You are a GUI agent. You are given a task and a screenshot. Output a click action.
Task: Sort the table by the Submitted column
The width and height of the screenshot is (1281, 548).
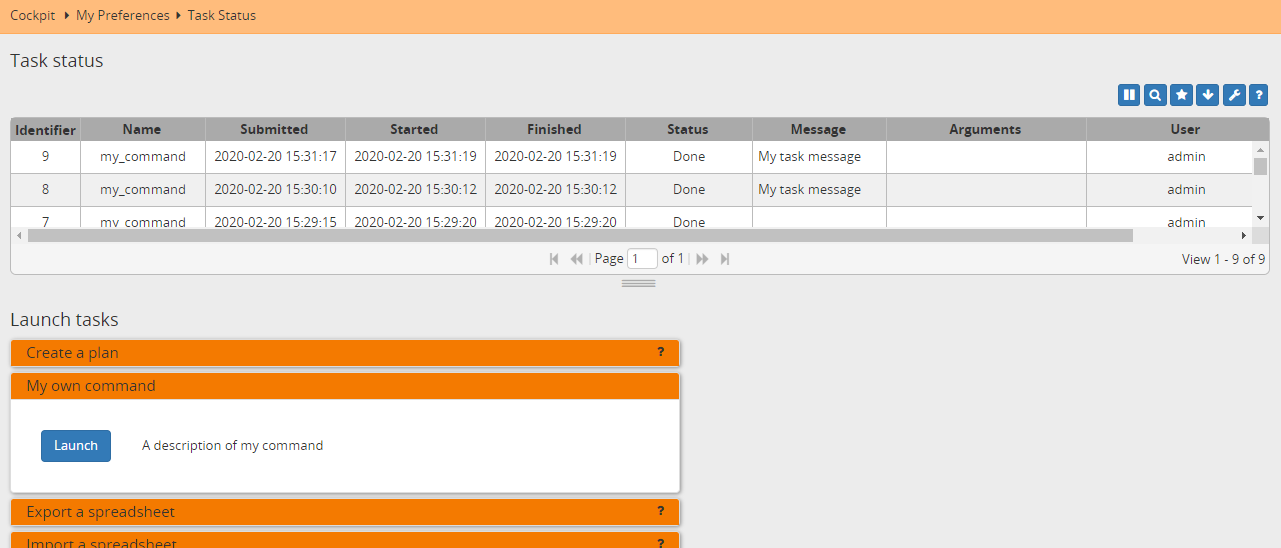coord(274,129)
